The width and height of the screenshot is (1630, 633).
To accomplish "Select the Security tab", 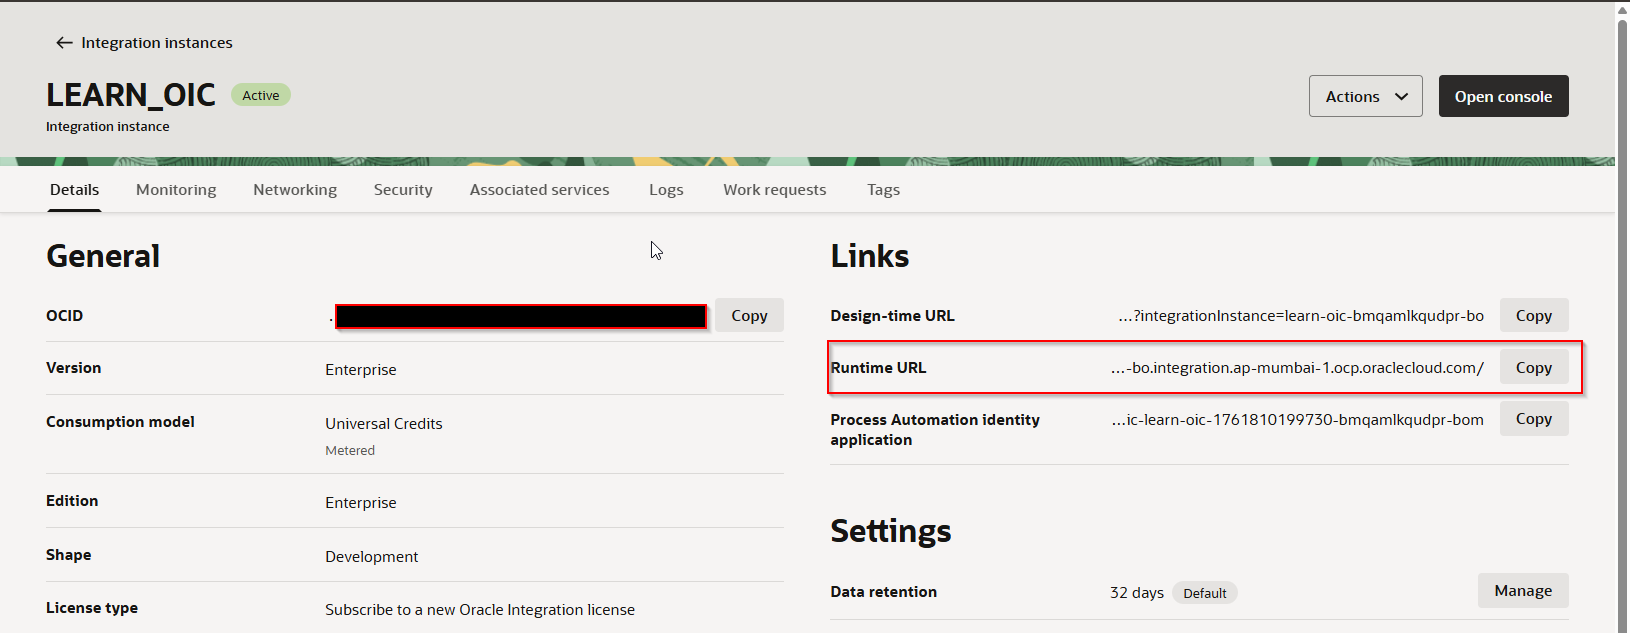I will pos(403,190).
